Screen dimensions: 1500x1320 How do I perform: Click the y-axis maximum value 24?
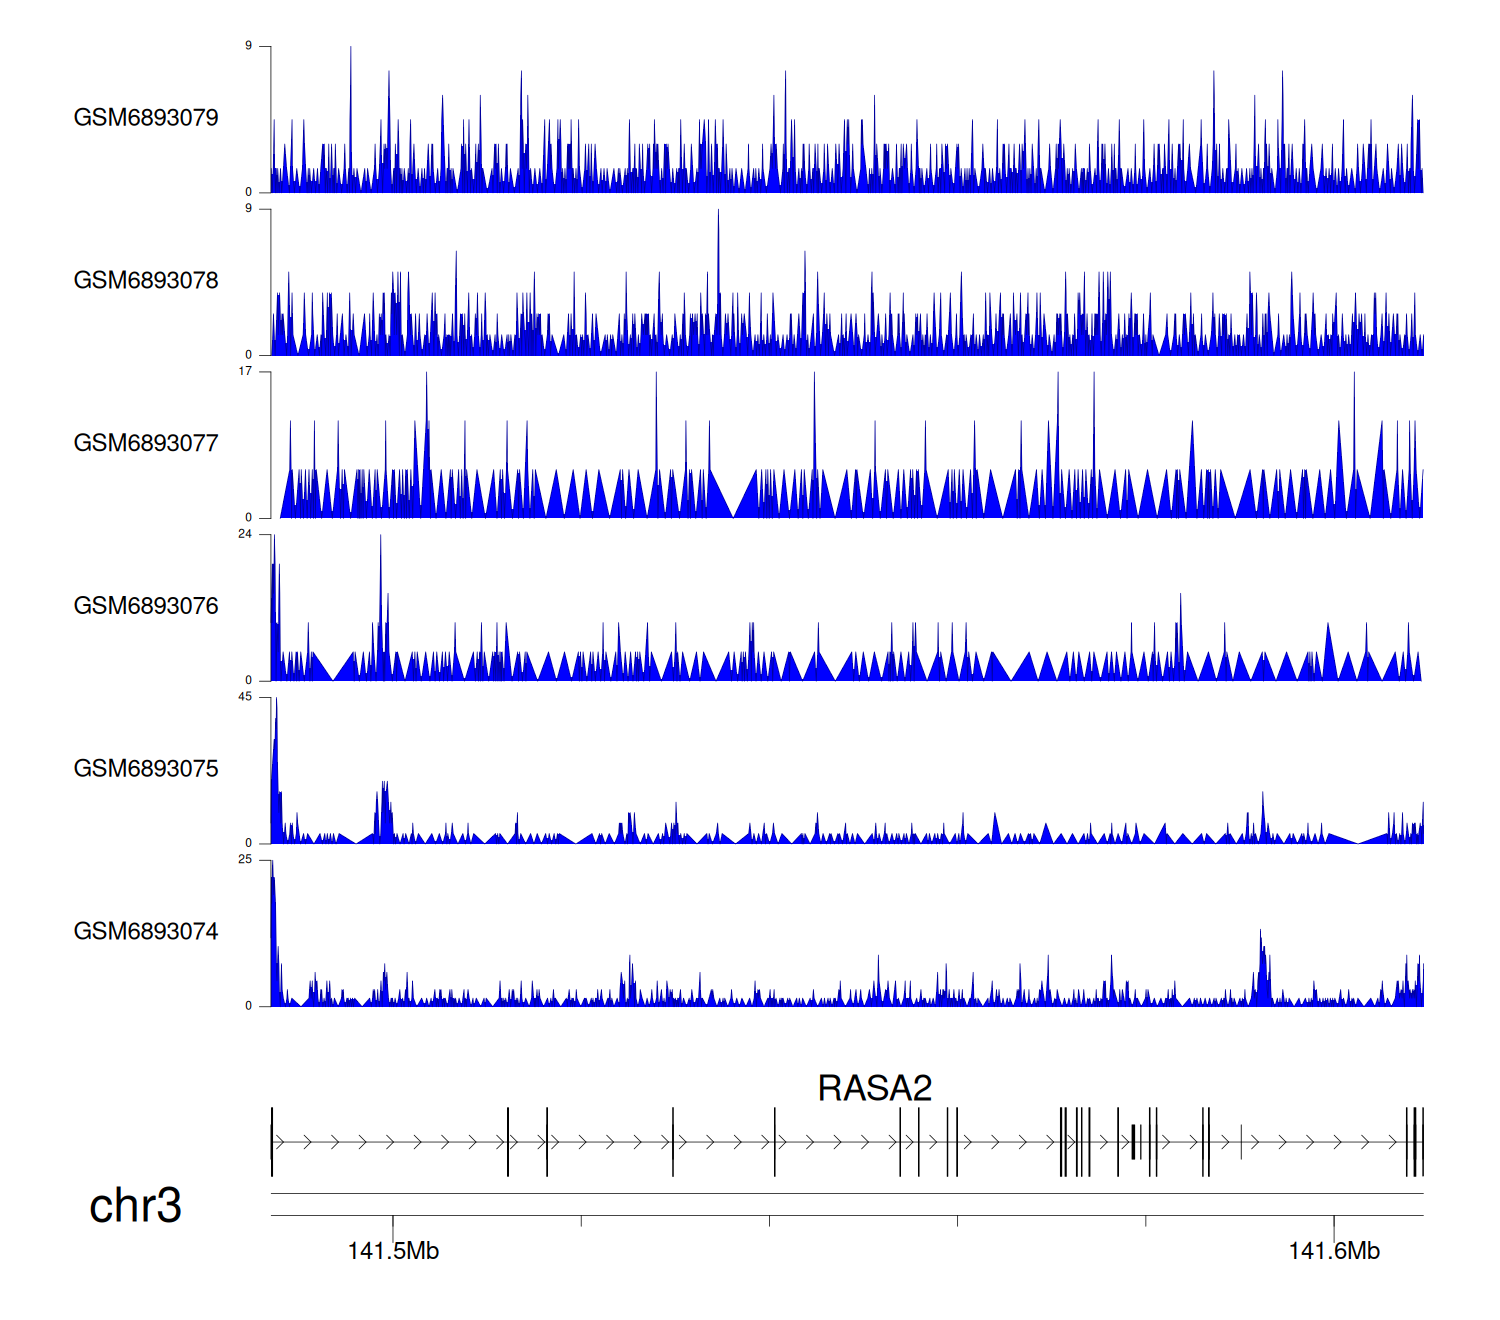(x=245, y=534)
